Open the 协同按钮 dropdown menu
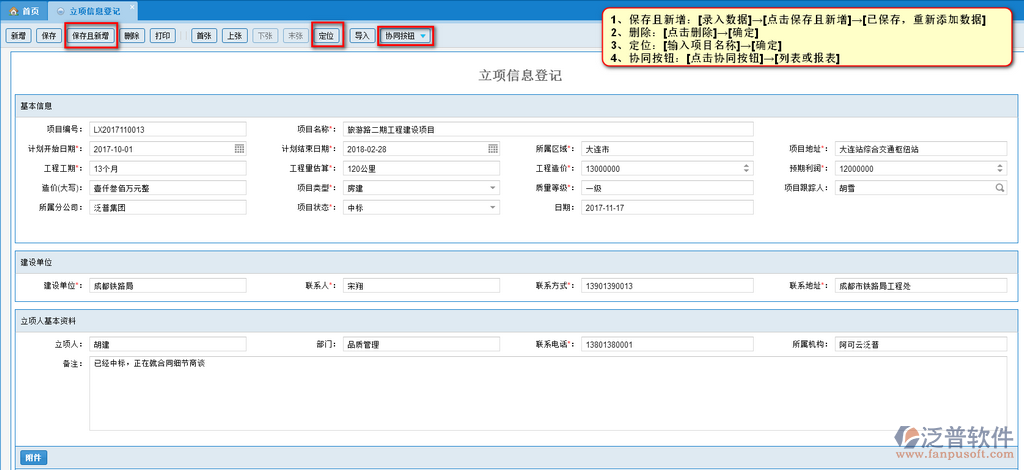1024x470 pixels. (406, 35)
